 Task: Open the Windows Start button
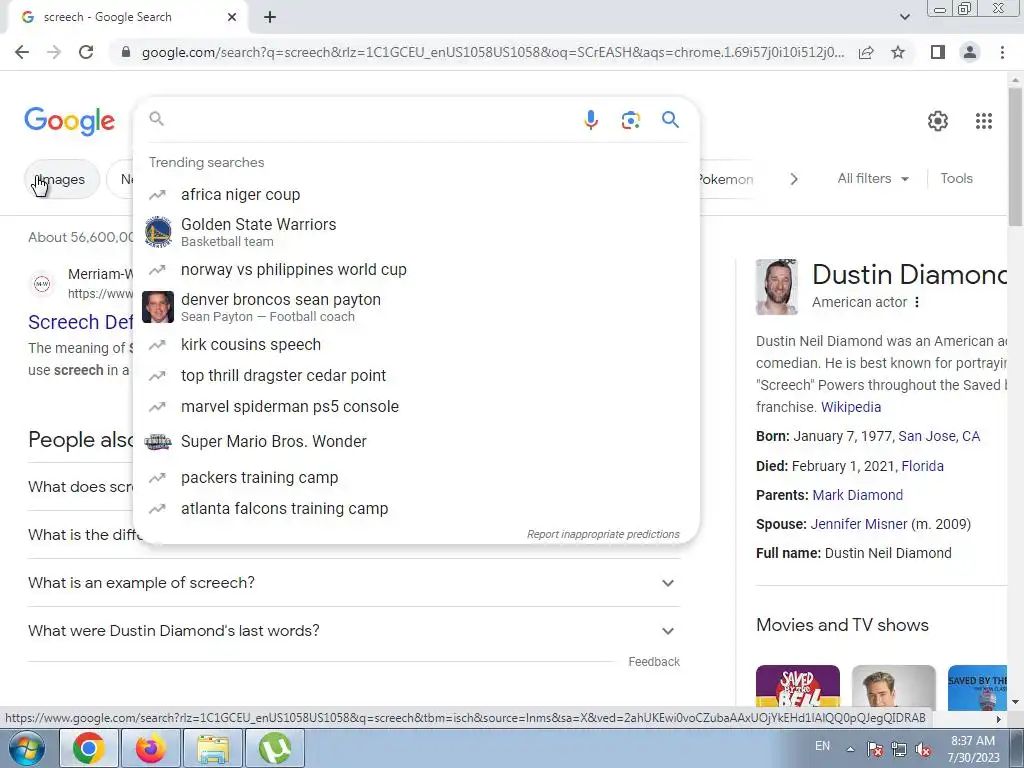[27, 748]
